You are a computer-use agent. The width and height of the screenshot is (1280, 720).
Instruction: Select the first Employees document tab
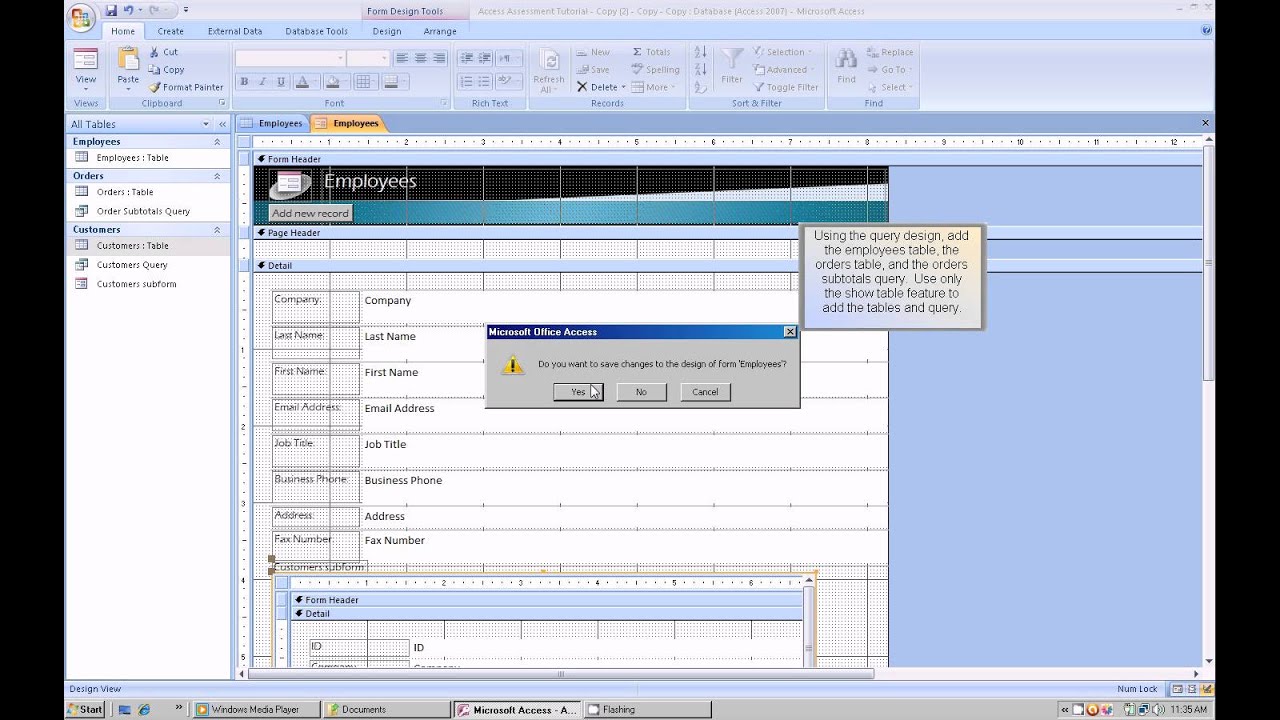point(272,123)
